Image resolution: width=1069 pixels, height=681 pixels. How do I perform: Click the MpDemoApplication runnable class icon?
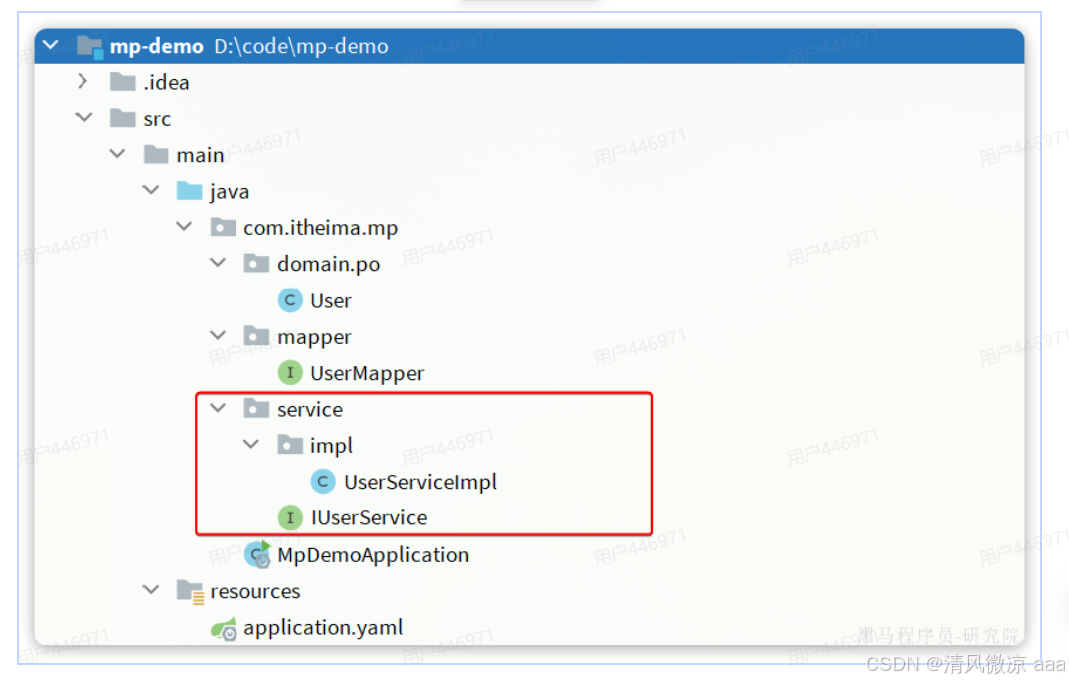pos(258,554)
